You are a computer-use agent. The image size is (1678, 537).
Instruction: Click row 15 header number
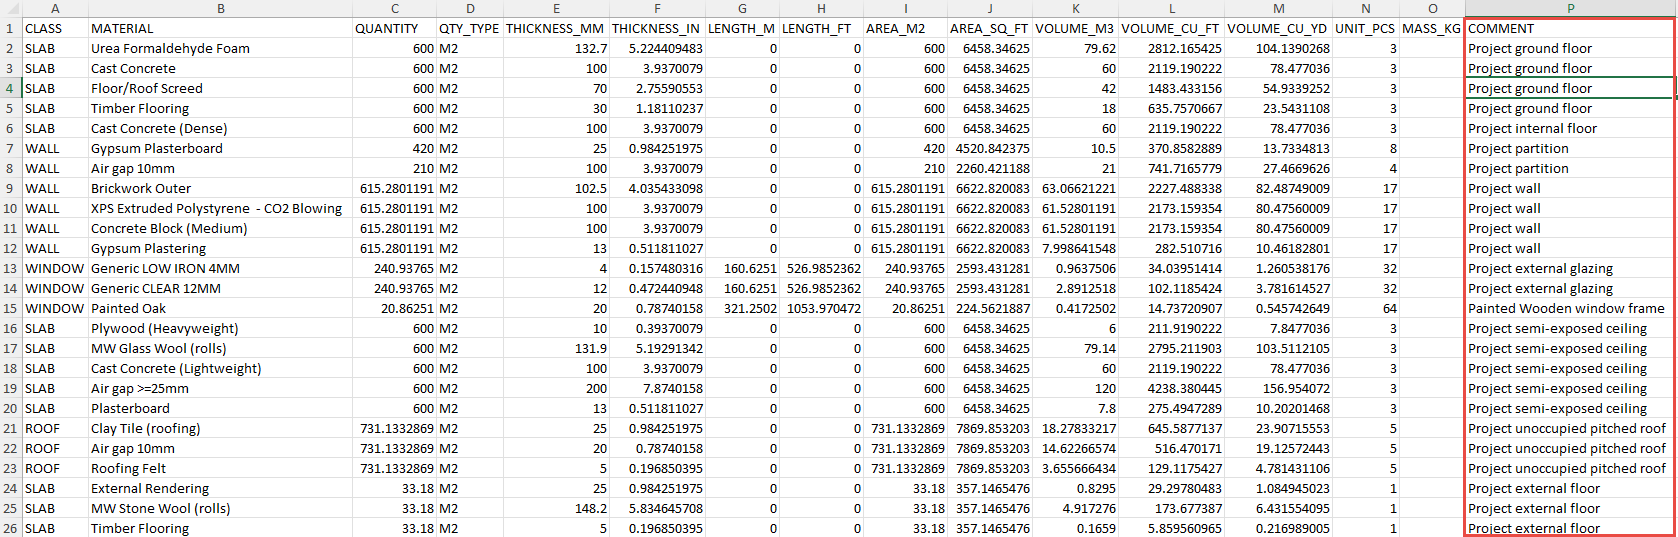click(x=10, y=308)
